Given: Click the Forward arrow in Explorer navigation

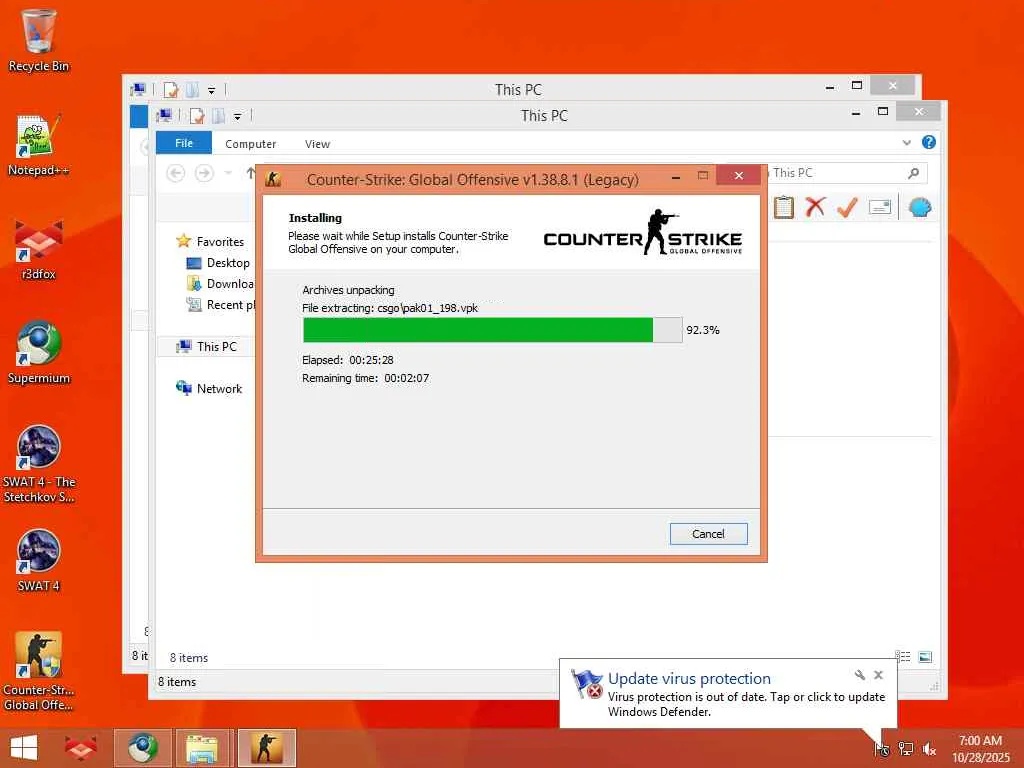Looking at the screenshot, I should coord(204,173).
